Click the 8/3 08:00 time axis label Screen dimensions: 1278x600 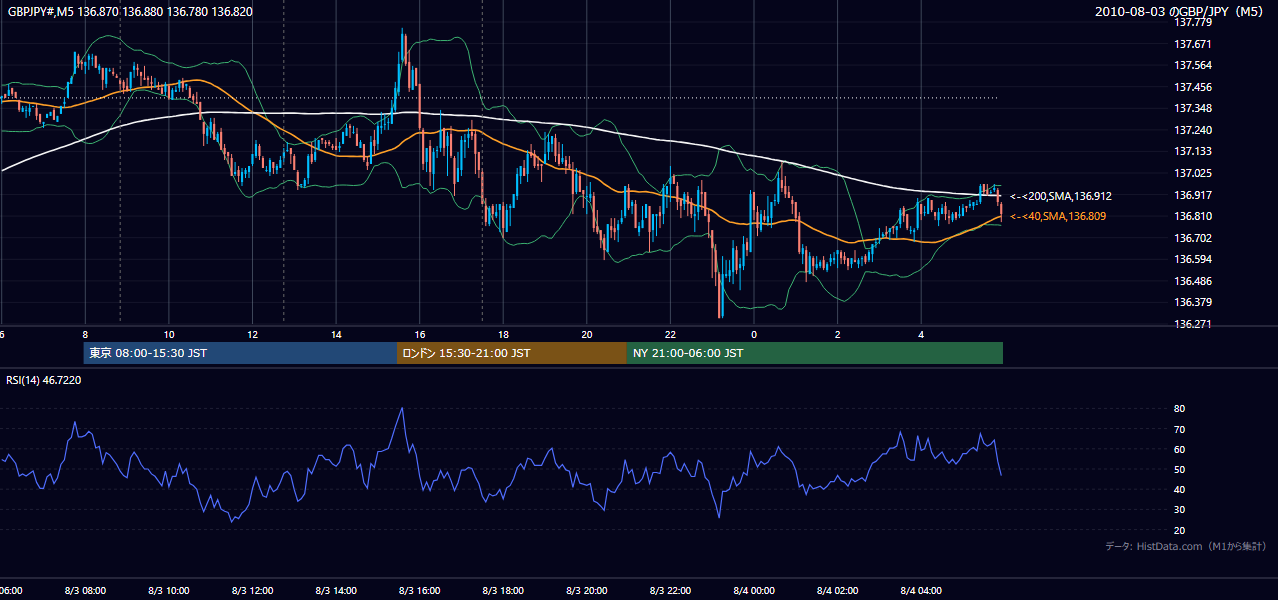pos(85,591)
